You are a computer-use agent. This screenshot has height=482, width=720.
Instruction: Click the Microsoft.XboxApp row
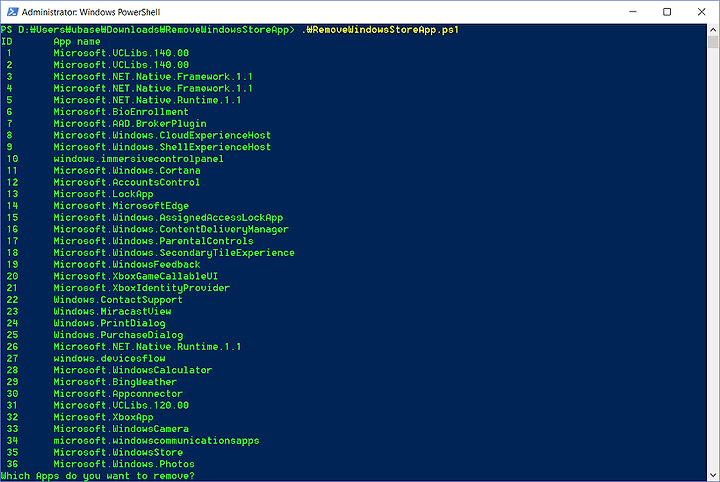coord(103,417)
